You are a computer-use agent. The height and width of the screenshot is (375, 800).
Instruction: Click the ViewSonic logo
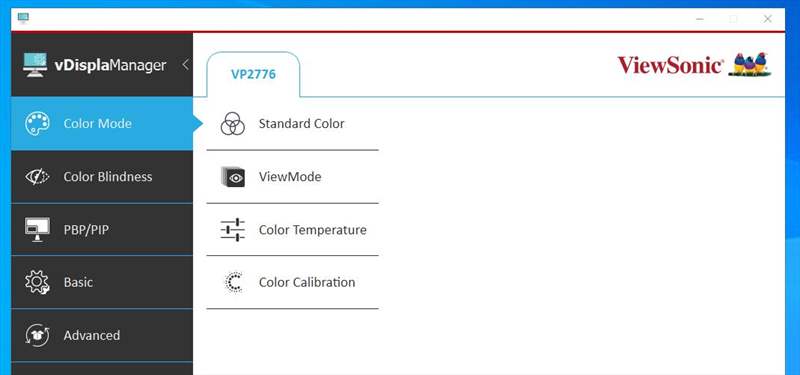coord(694,65)
